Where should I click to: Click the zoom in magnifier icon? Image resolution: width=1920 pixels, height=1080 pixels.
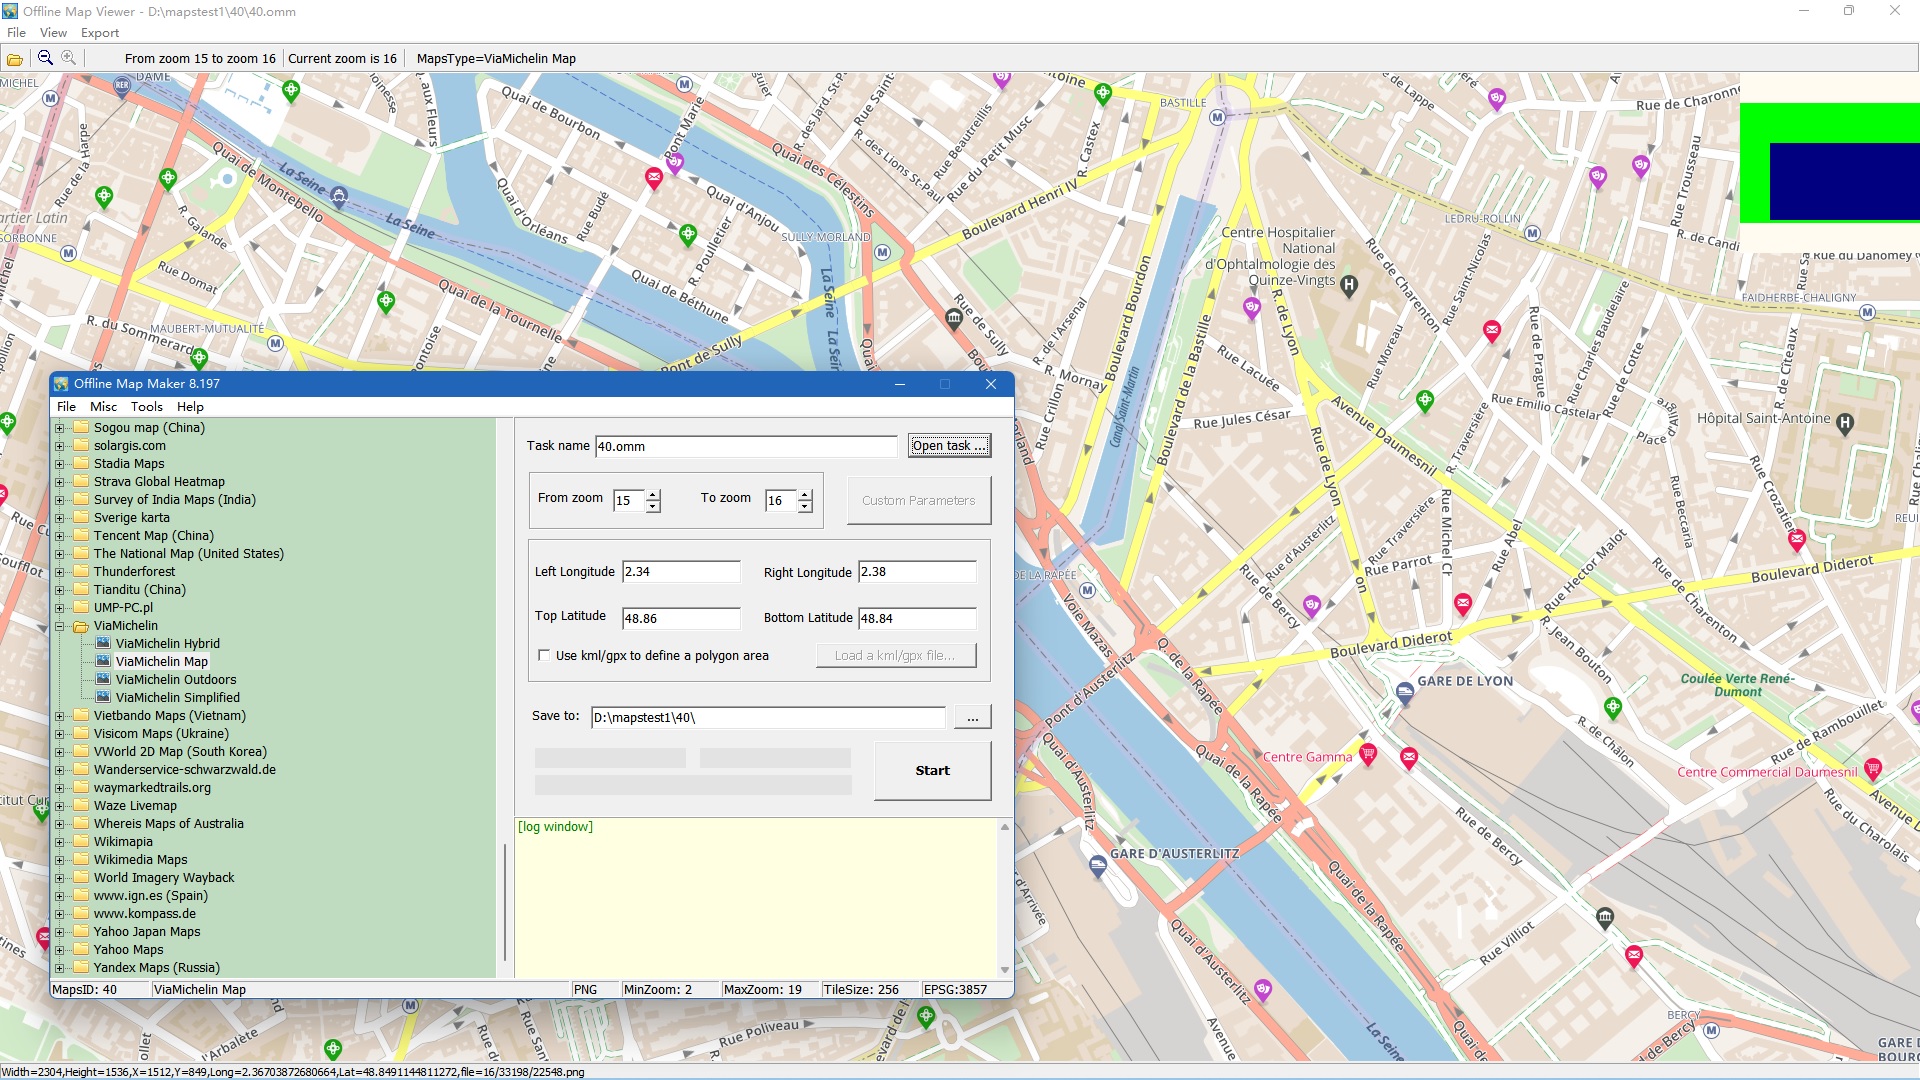point(68,58)
